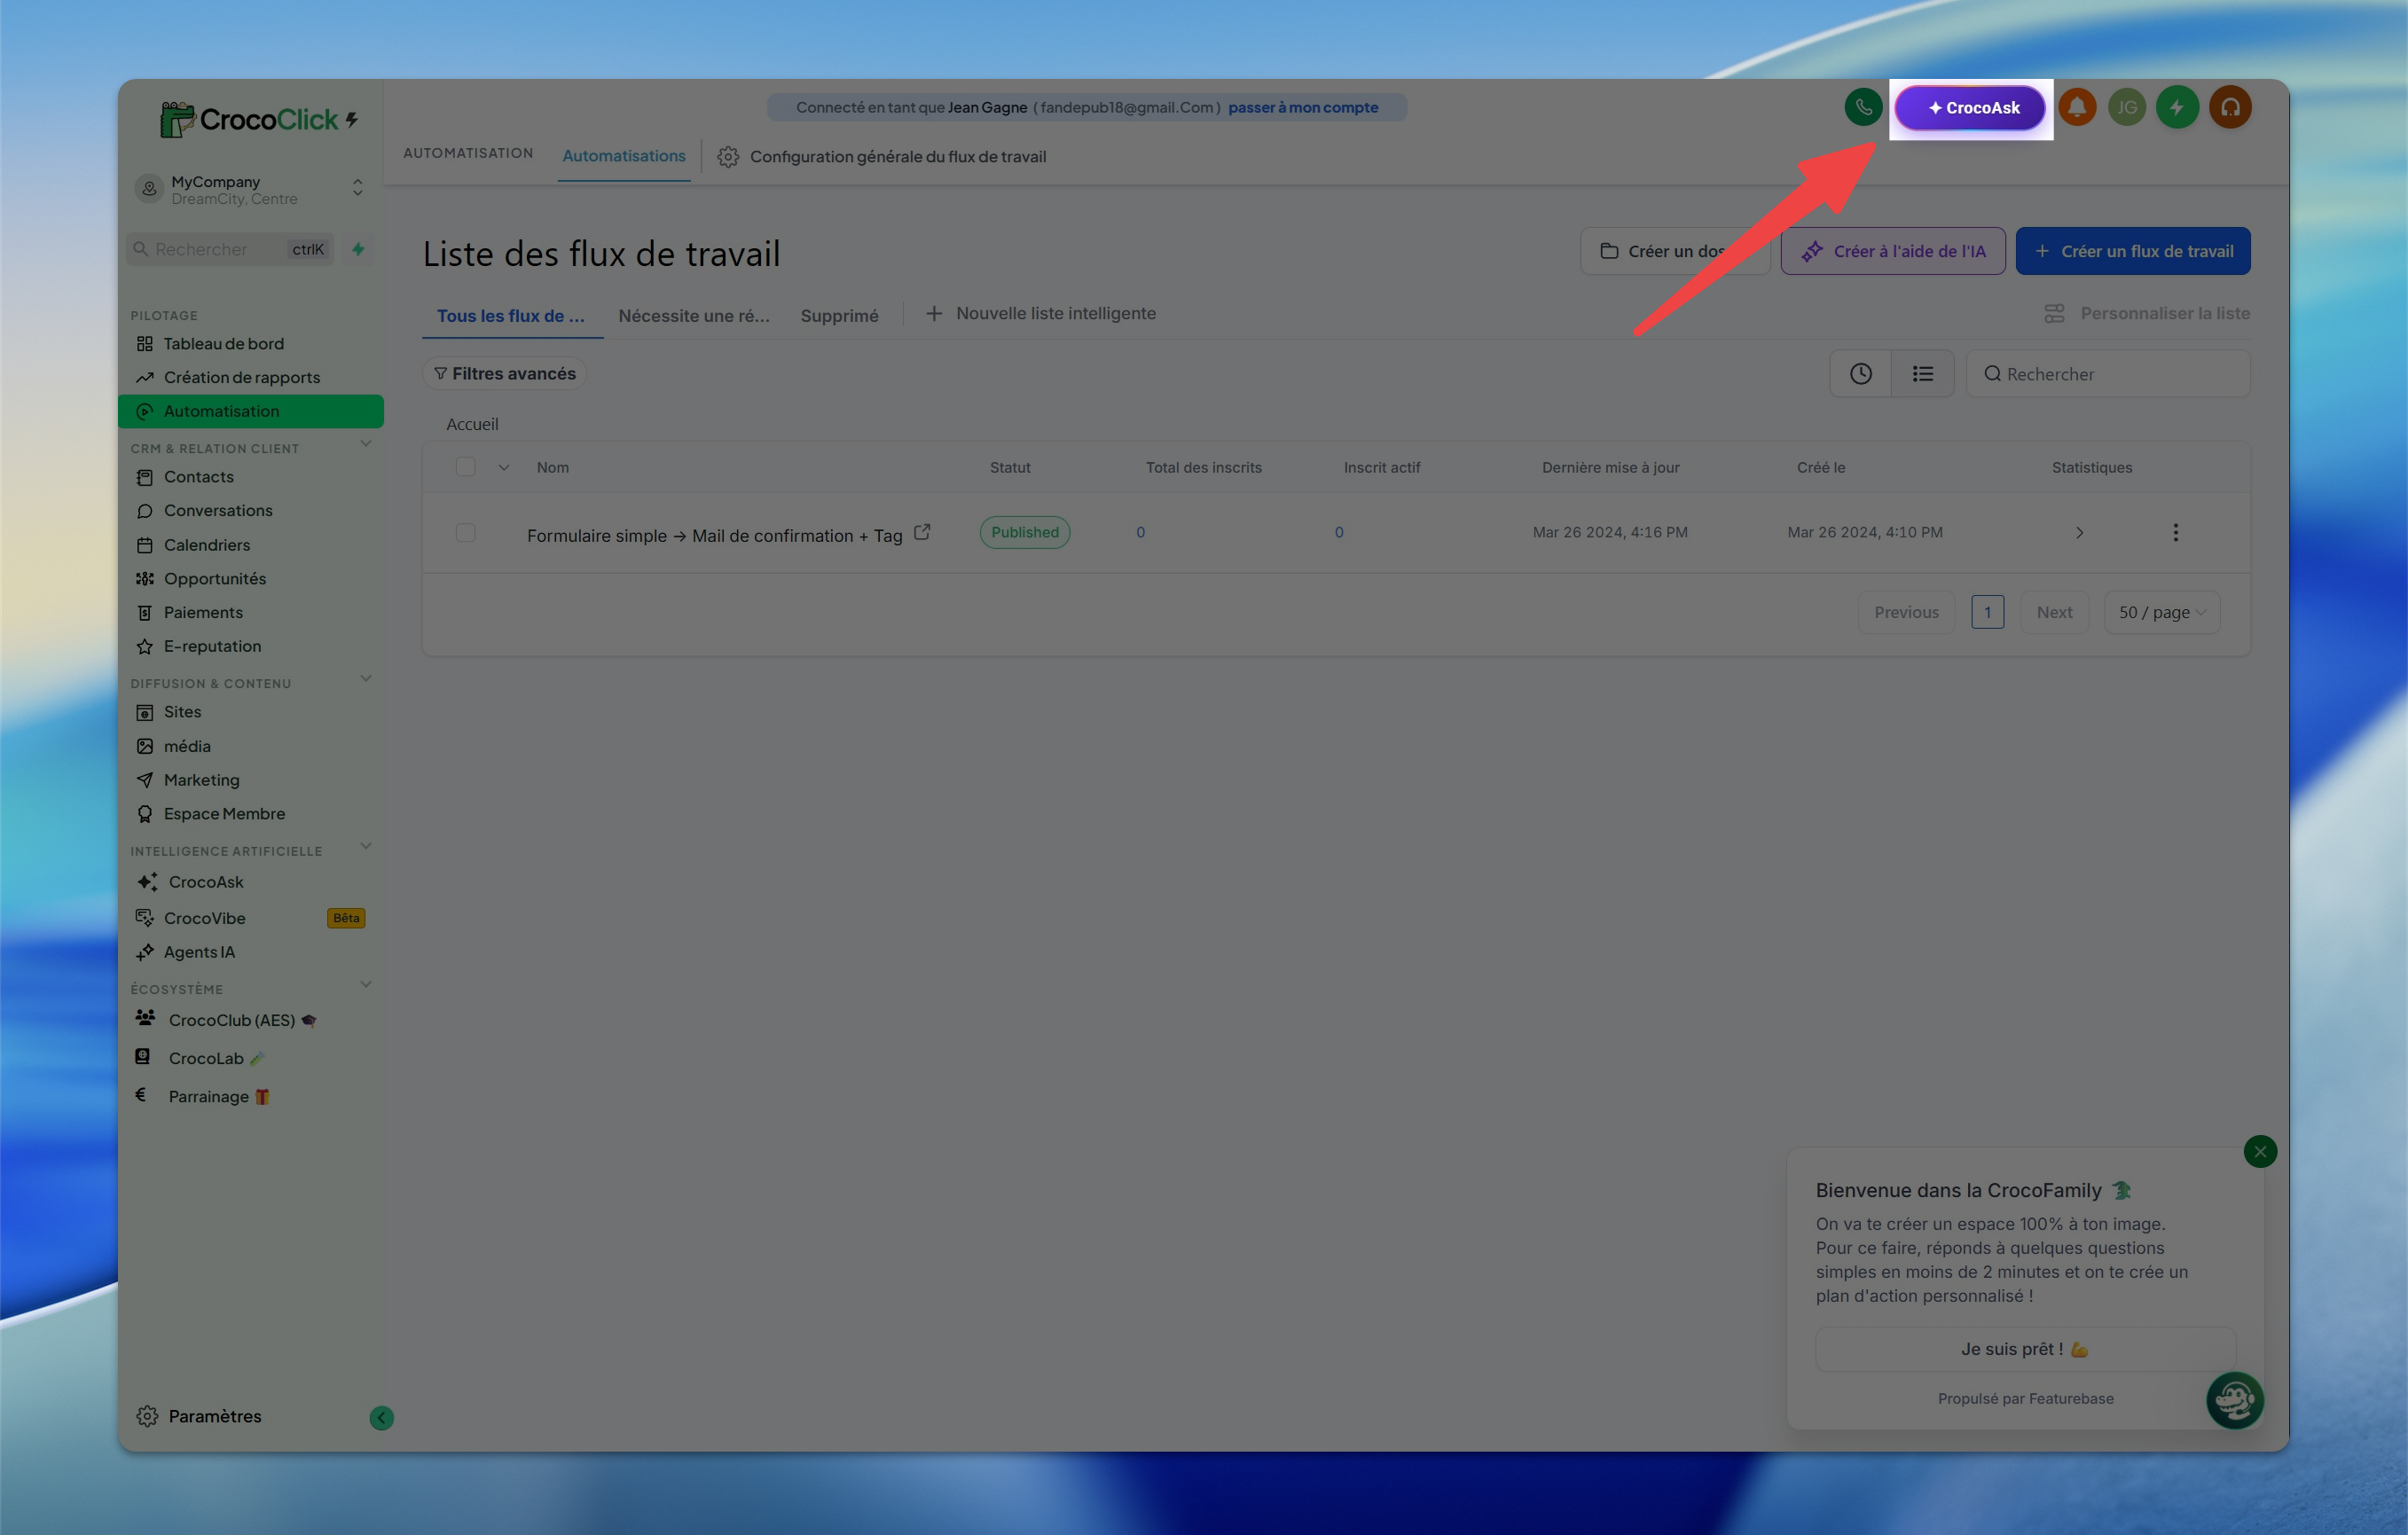The image size is (2408, 1535).
Task: Expand statistics arrow for Formulaire simple row
Action: point(2079,532)
